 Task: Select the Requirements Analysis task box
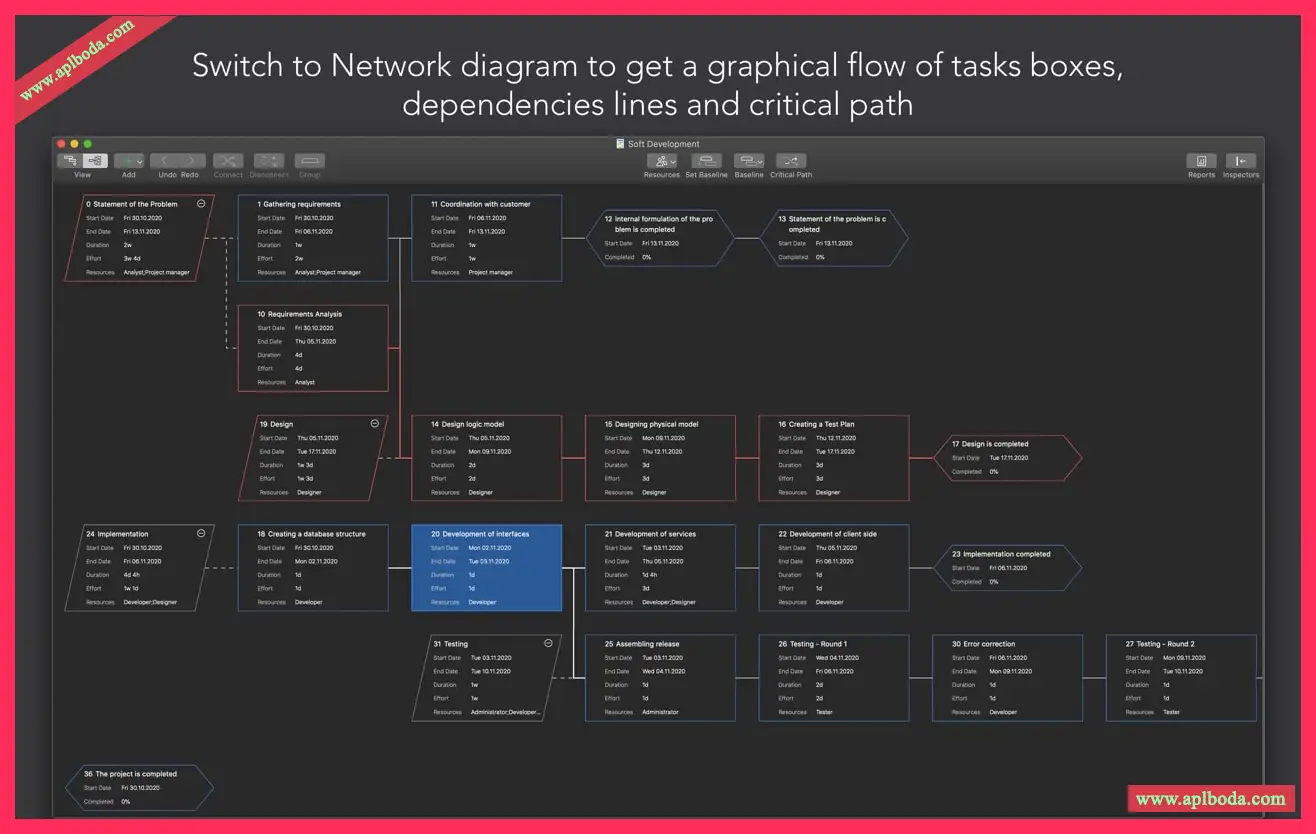(312, 348)
